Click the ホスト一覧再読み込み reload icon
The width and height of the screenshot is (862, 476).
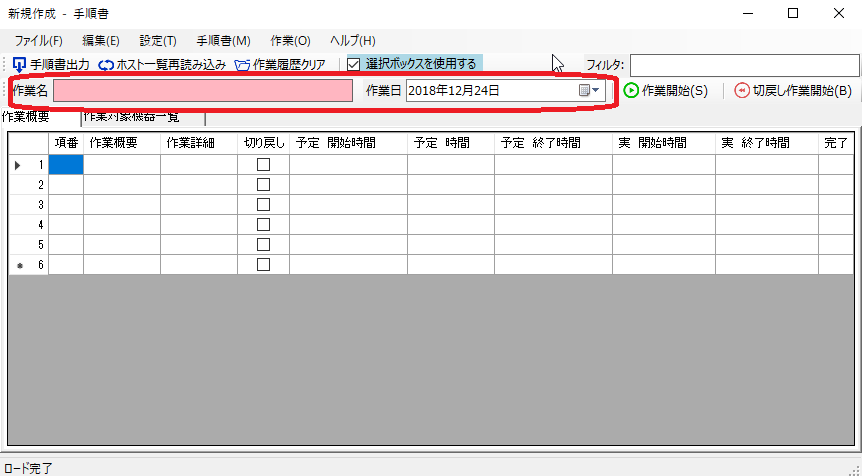pos(106,65)
